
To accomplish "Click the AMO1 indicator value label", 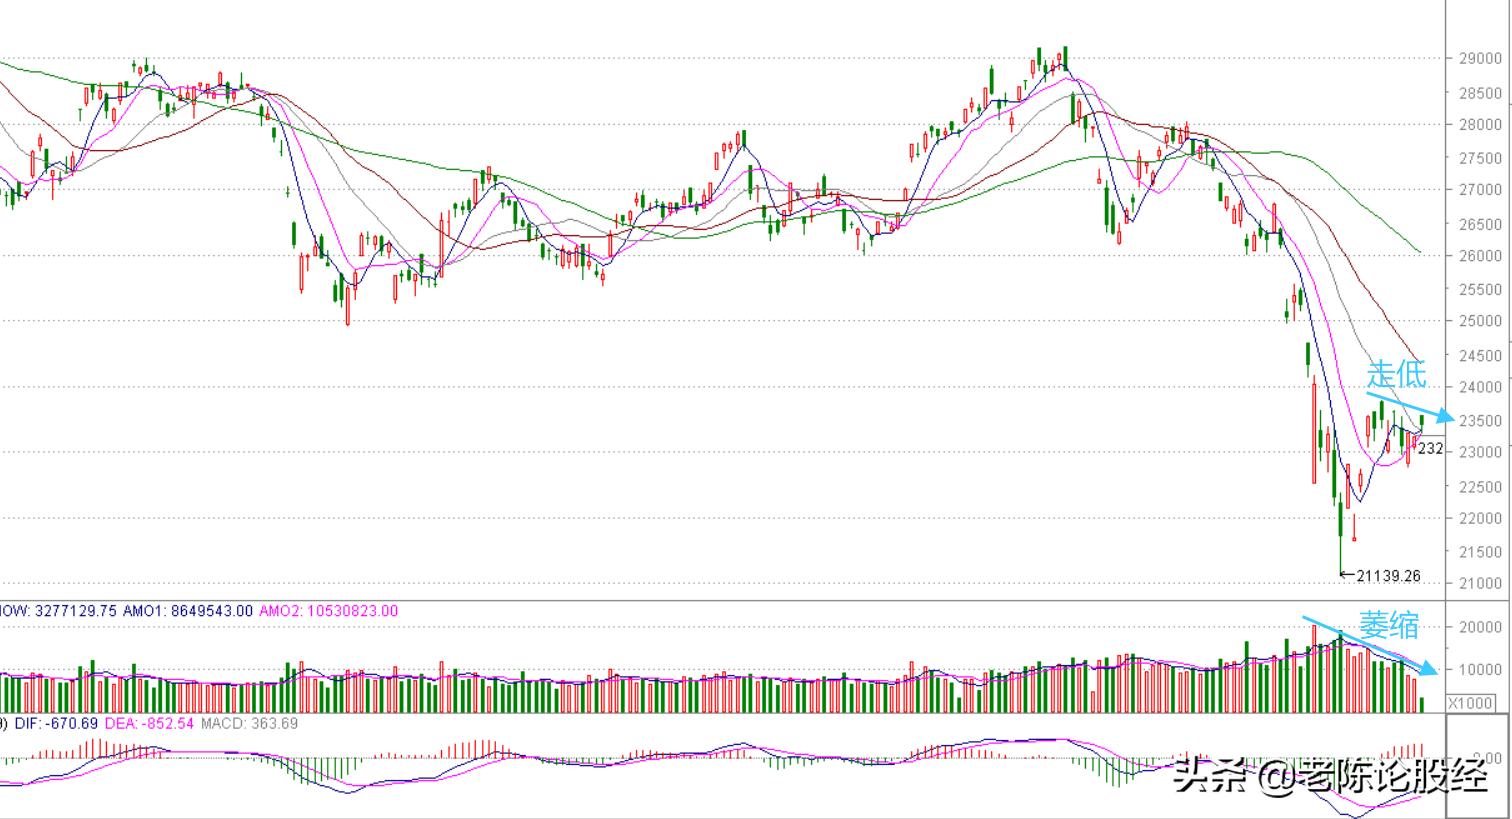I will pyautogui.click(x=187, y=610).
